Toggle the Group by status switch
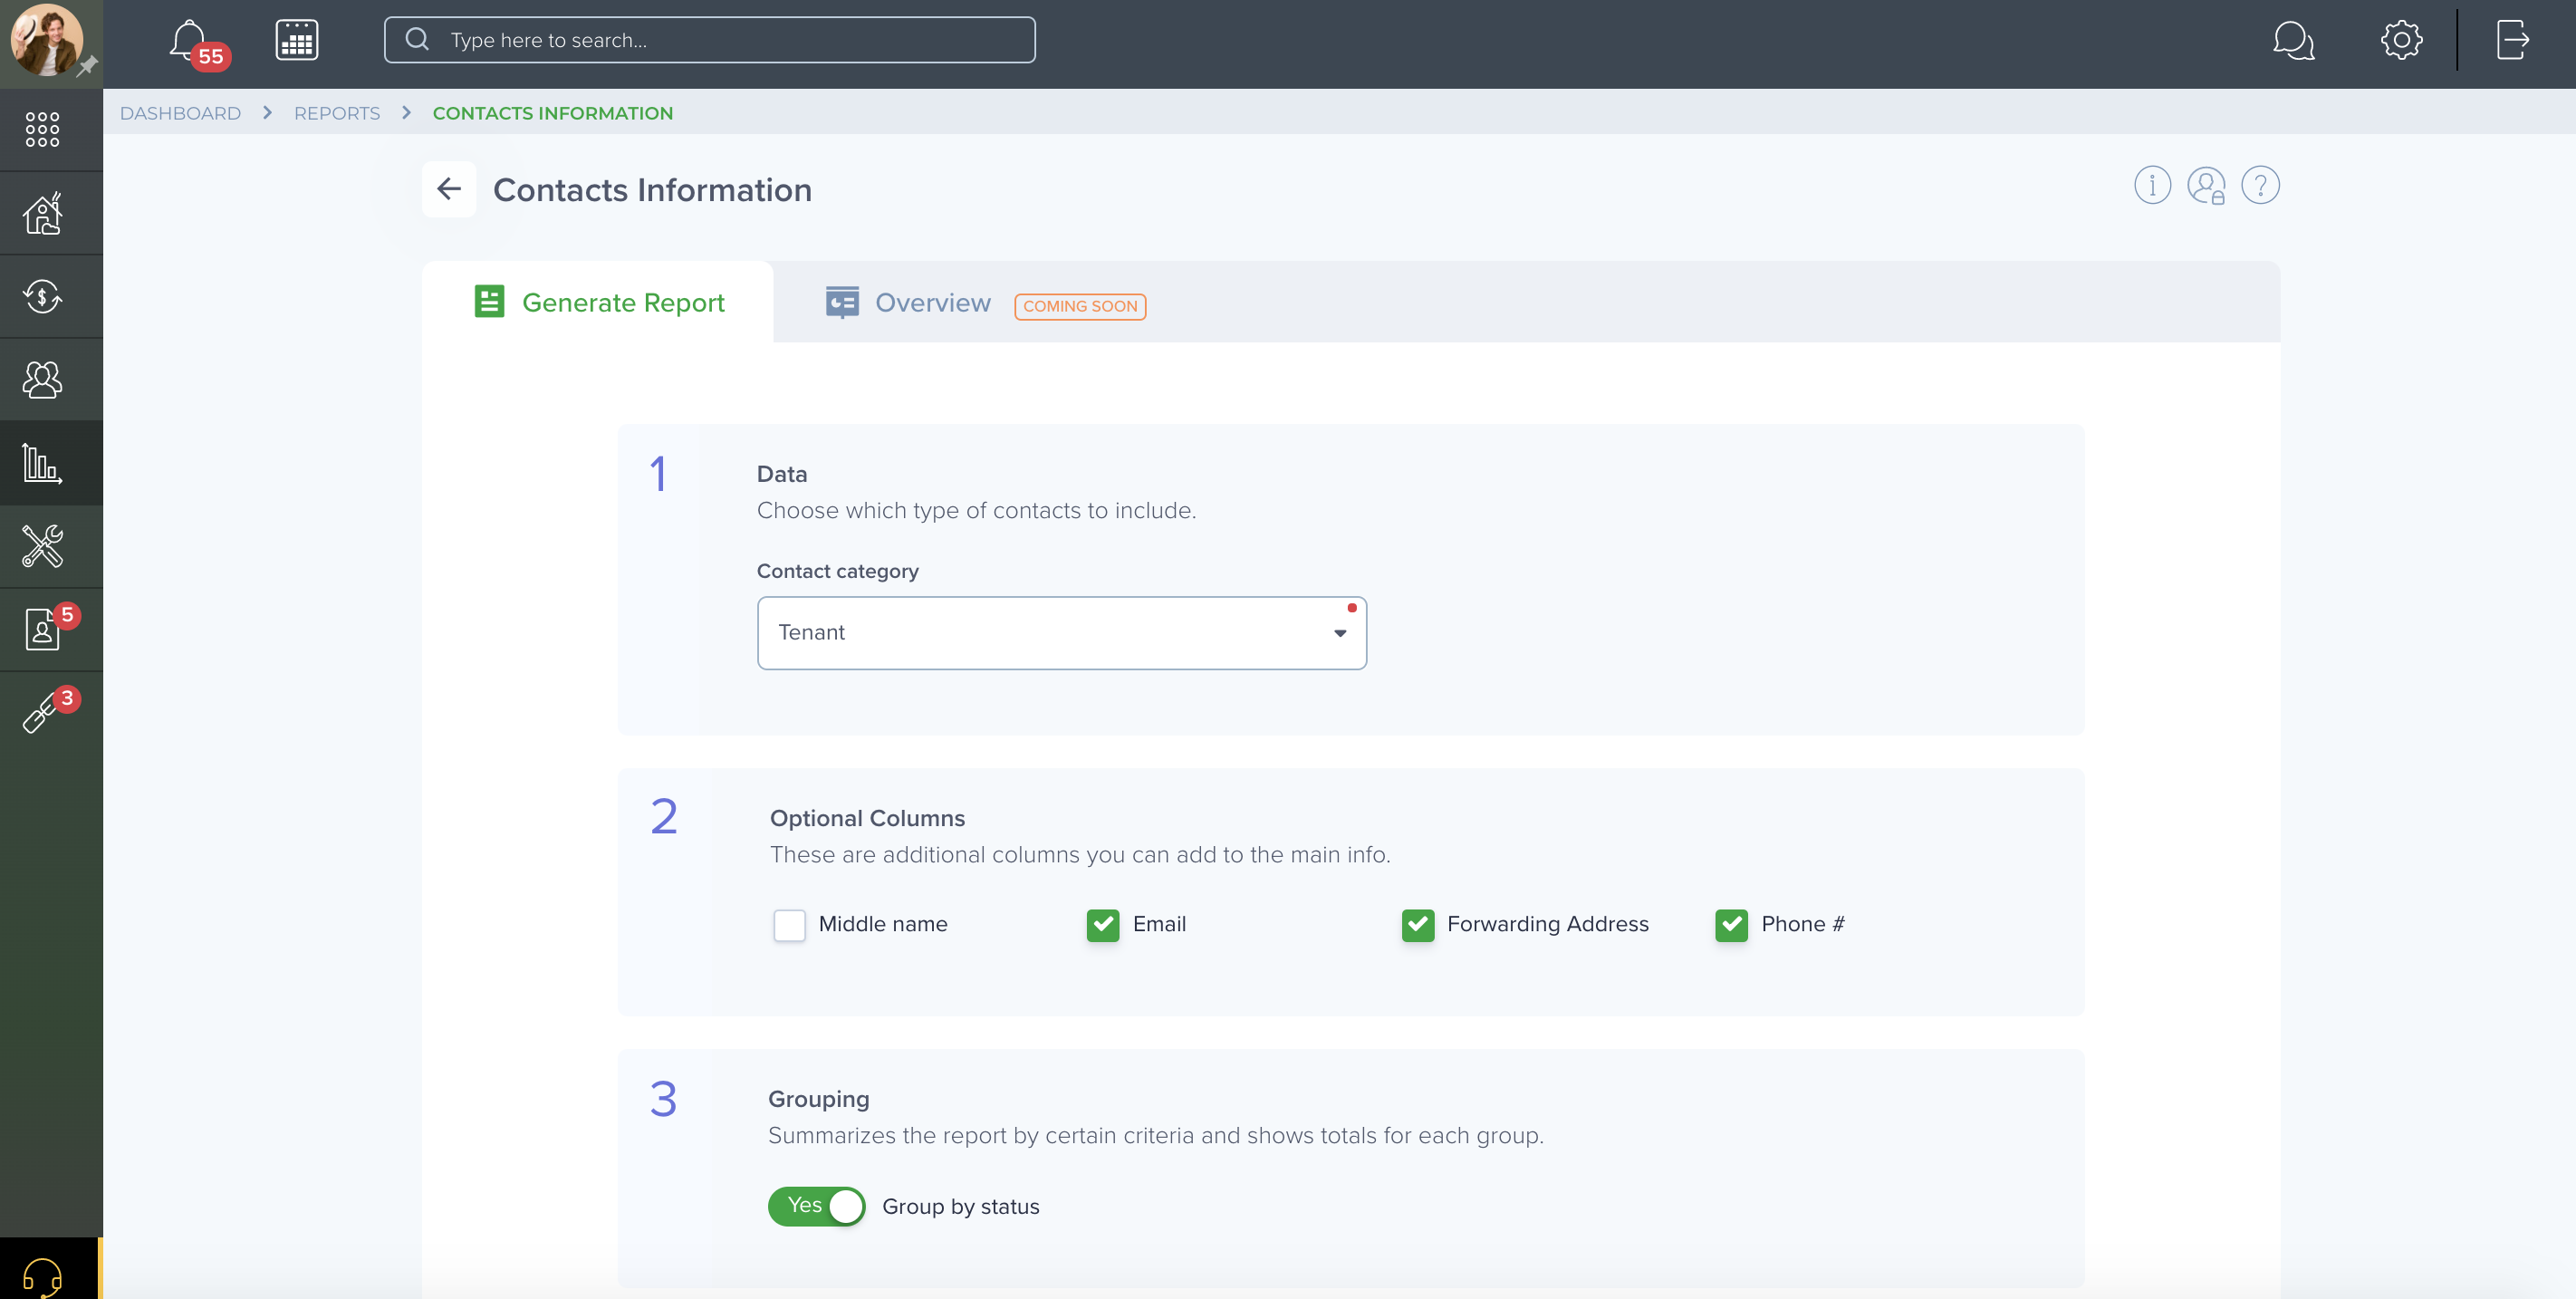 (x=816, y=1206)
